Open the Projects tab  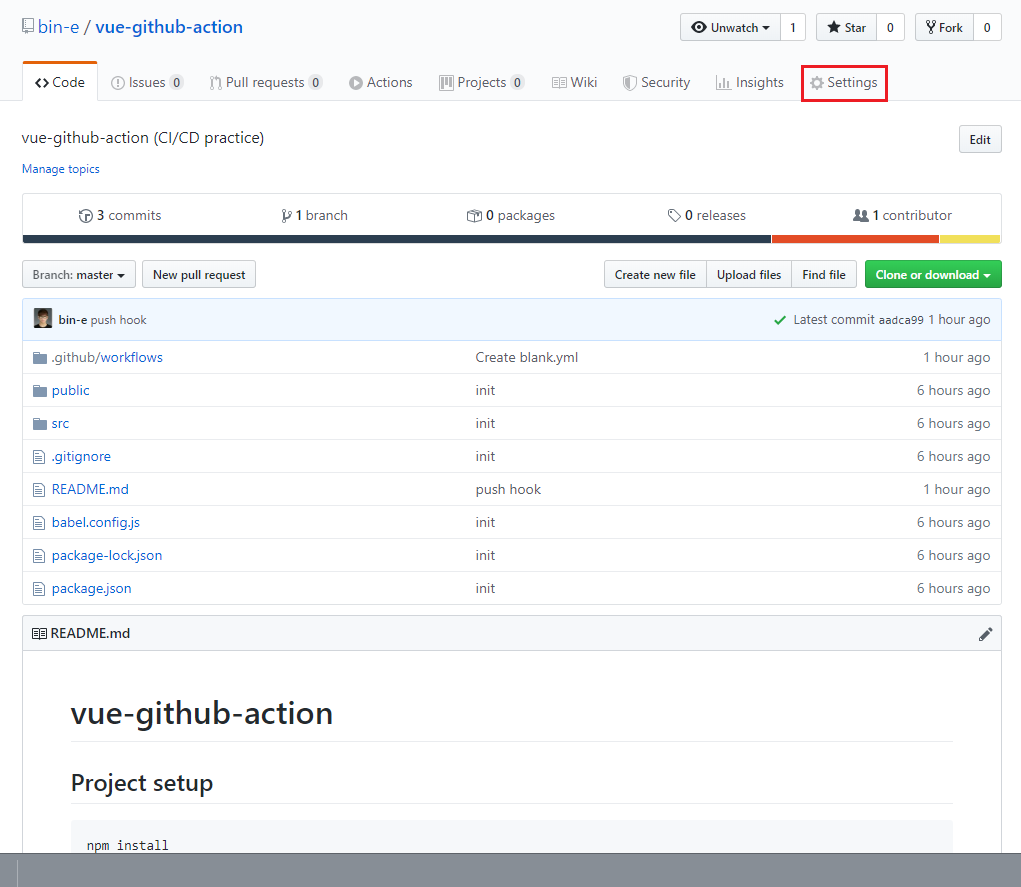pyautogui.click(x=482, y=83)
